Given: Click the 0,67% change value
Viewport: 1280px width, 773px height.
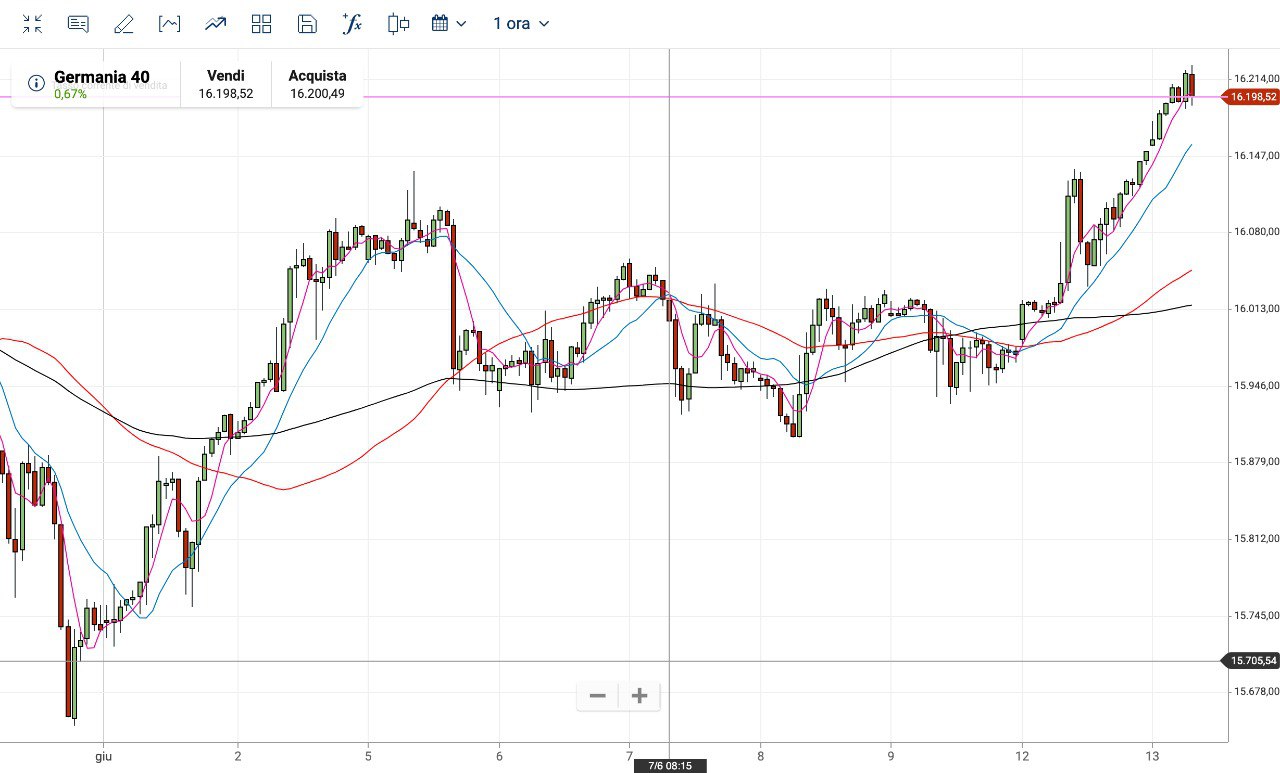Looking at the screenshot, I should coord(70,94).
